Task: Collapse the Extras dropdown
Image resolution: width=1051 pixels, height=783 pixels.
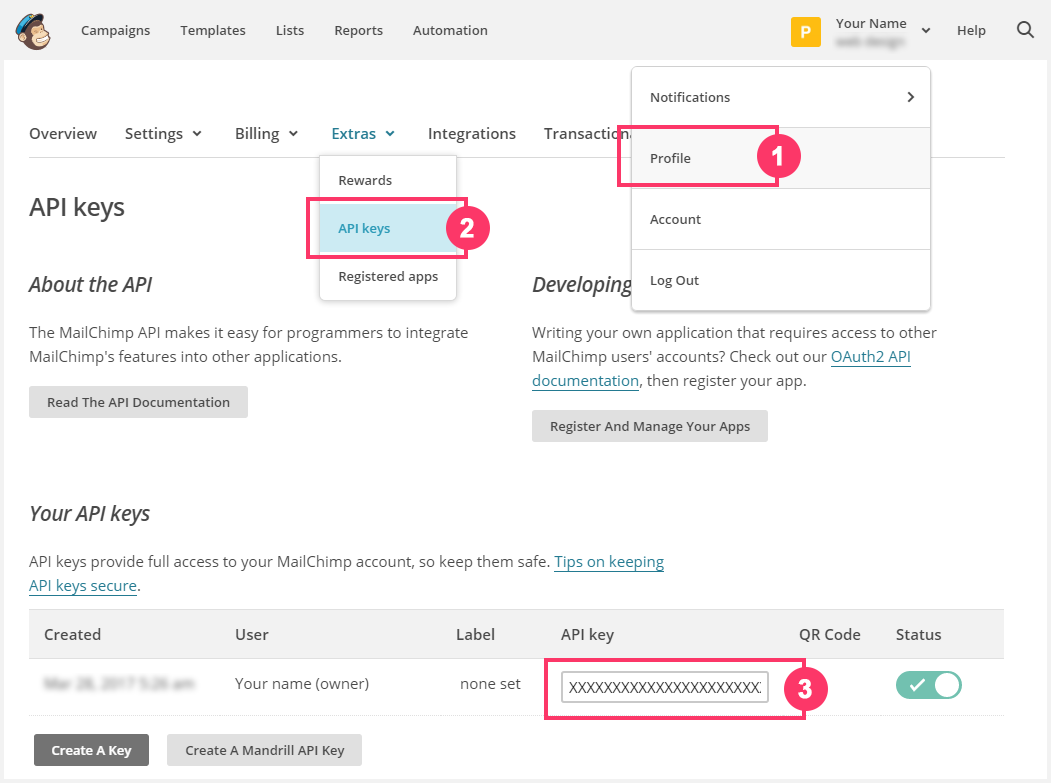Action: [x=363, y=133]
